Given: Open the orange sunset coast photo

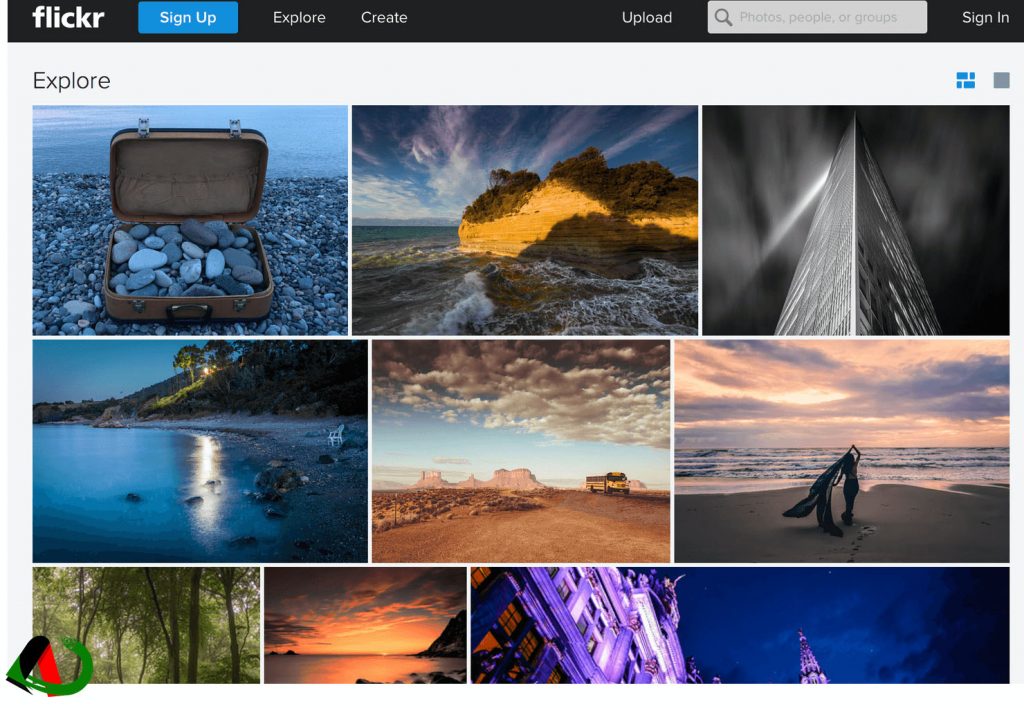Looking at the screenshot, I should [x=365, y=625].
